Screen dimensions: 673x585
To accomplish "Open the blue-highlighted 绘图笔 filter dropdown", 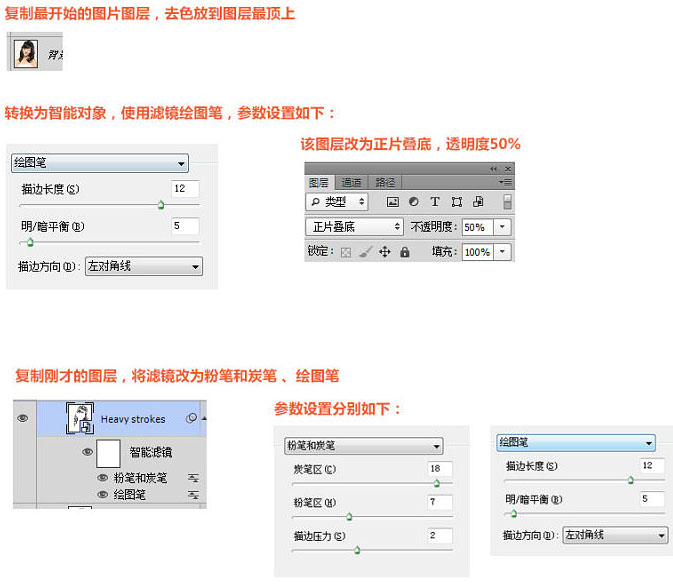I will pos(576,443).
